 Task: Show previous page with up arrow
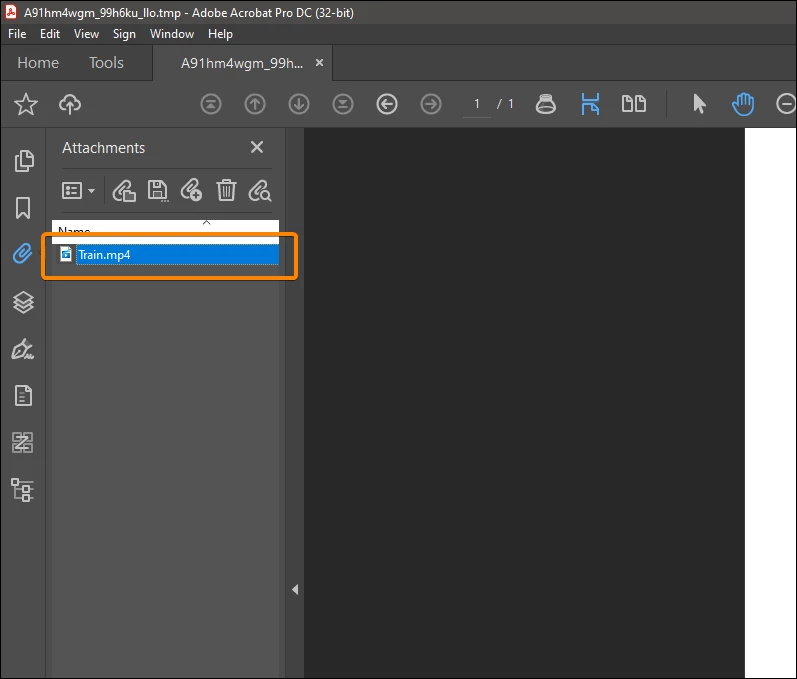pos(255,104)
